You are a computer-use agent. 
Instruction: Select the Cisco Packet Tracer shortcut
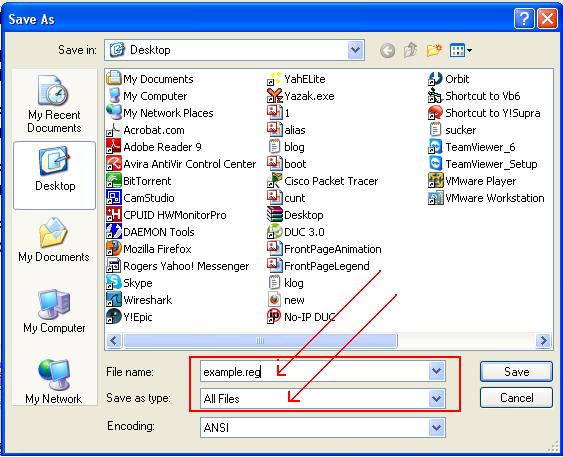click(x=323, y=181)
